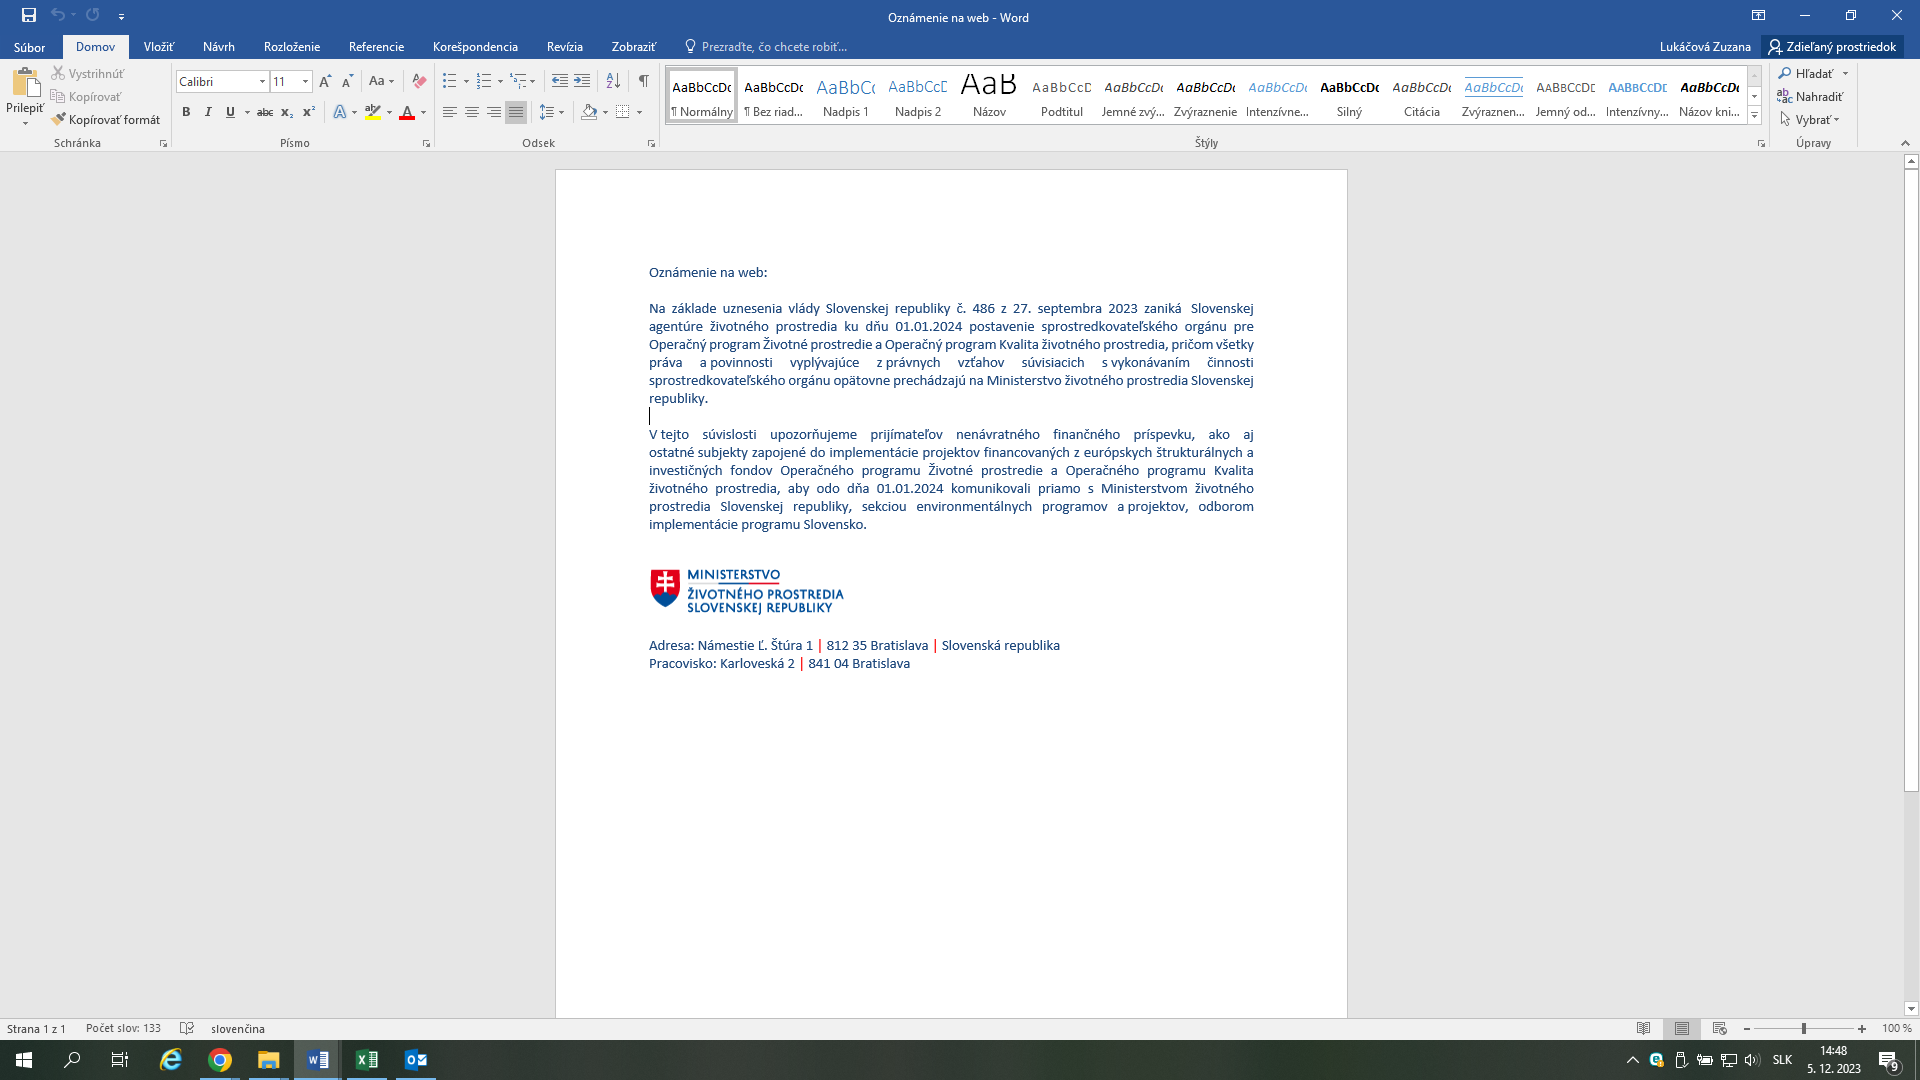Switch to Read Mode view
Viewport: 1920px width, 1080px height.
(x=1643, y=1028)
